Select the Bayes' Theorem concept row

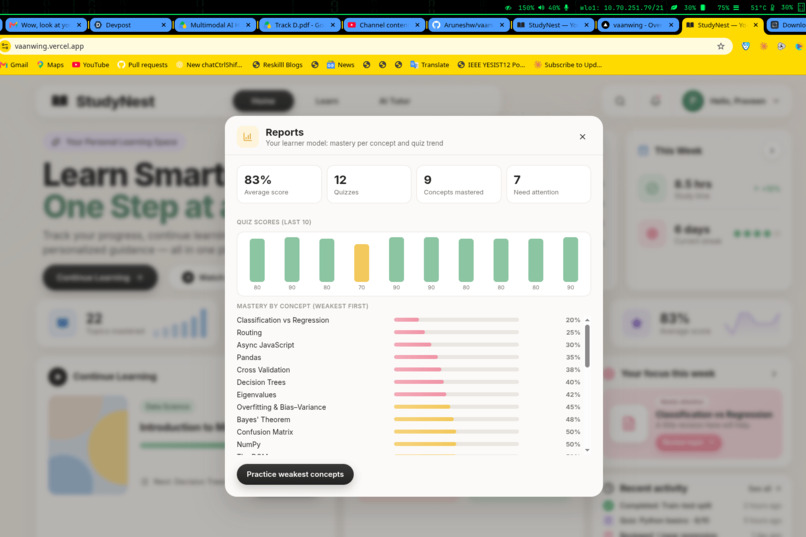409,419
